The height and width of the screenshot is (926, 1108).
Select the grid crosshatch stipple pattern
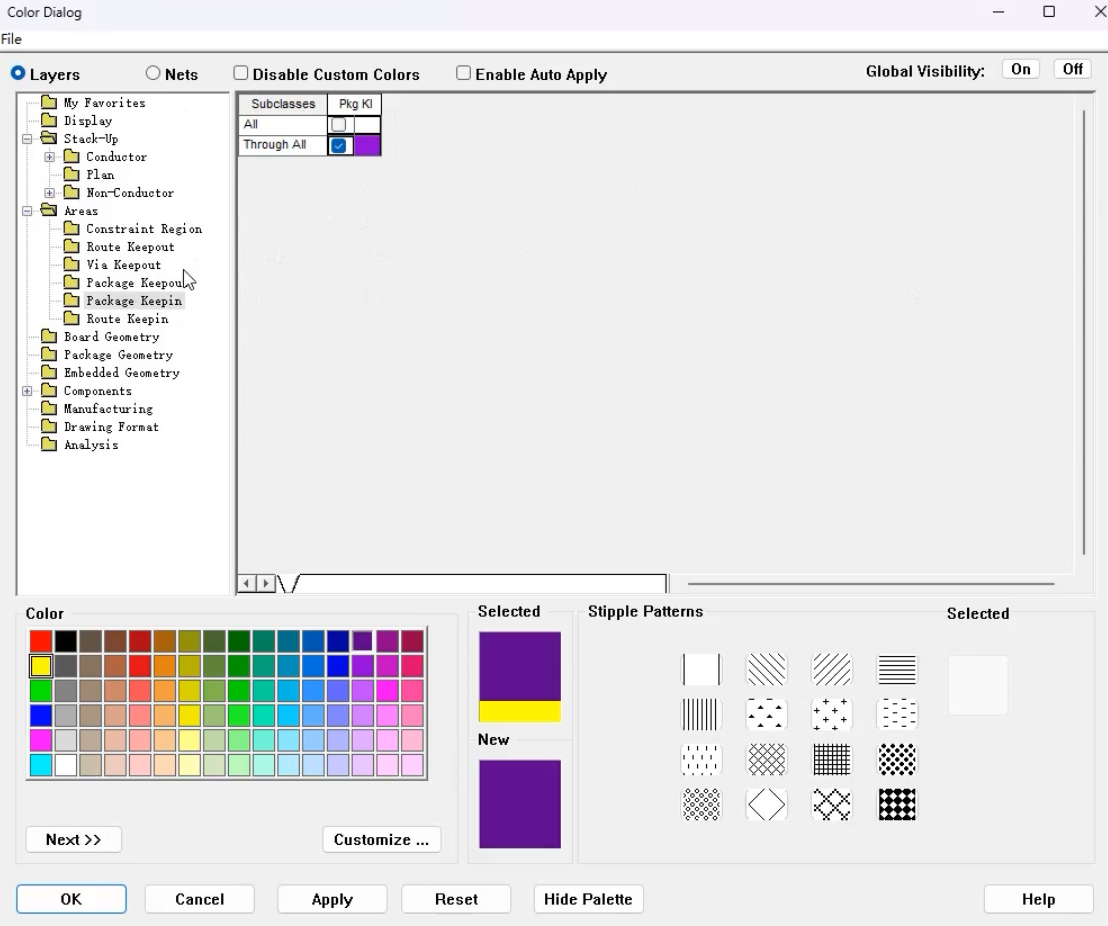point(832,760)
